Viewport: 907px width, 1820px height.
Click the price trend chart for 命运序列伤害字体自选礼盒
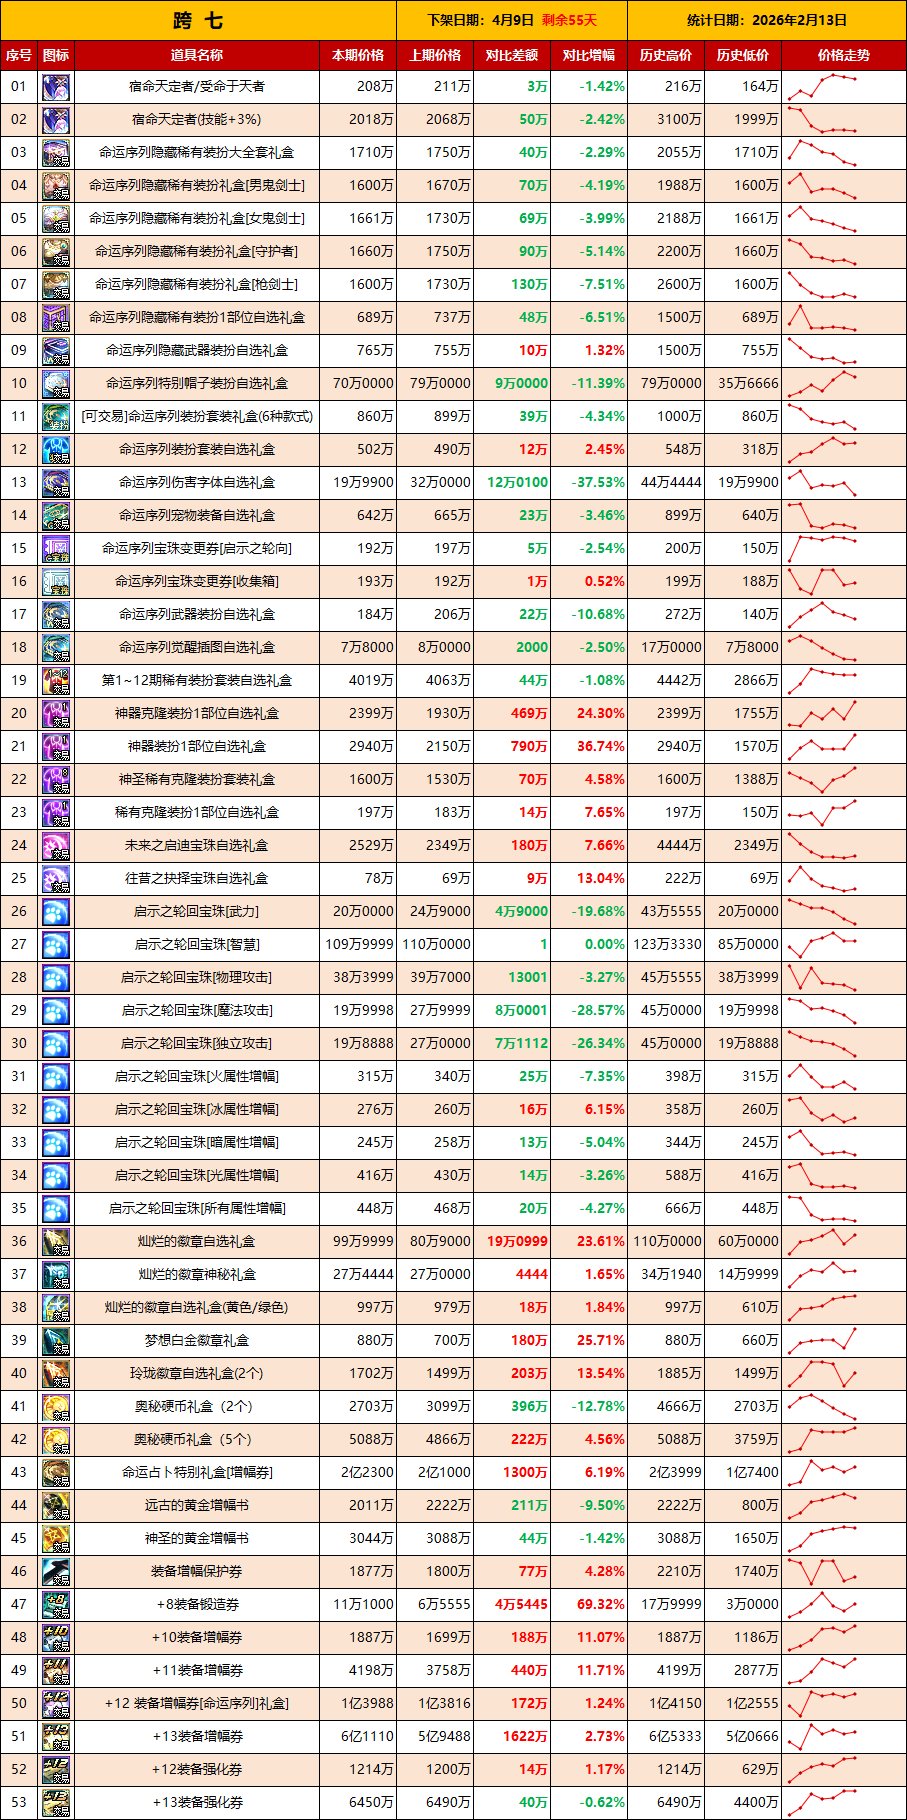[x=823, y=483]
